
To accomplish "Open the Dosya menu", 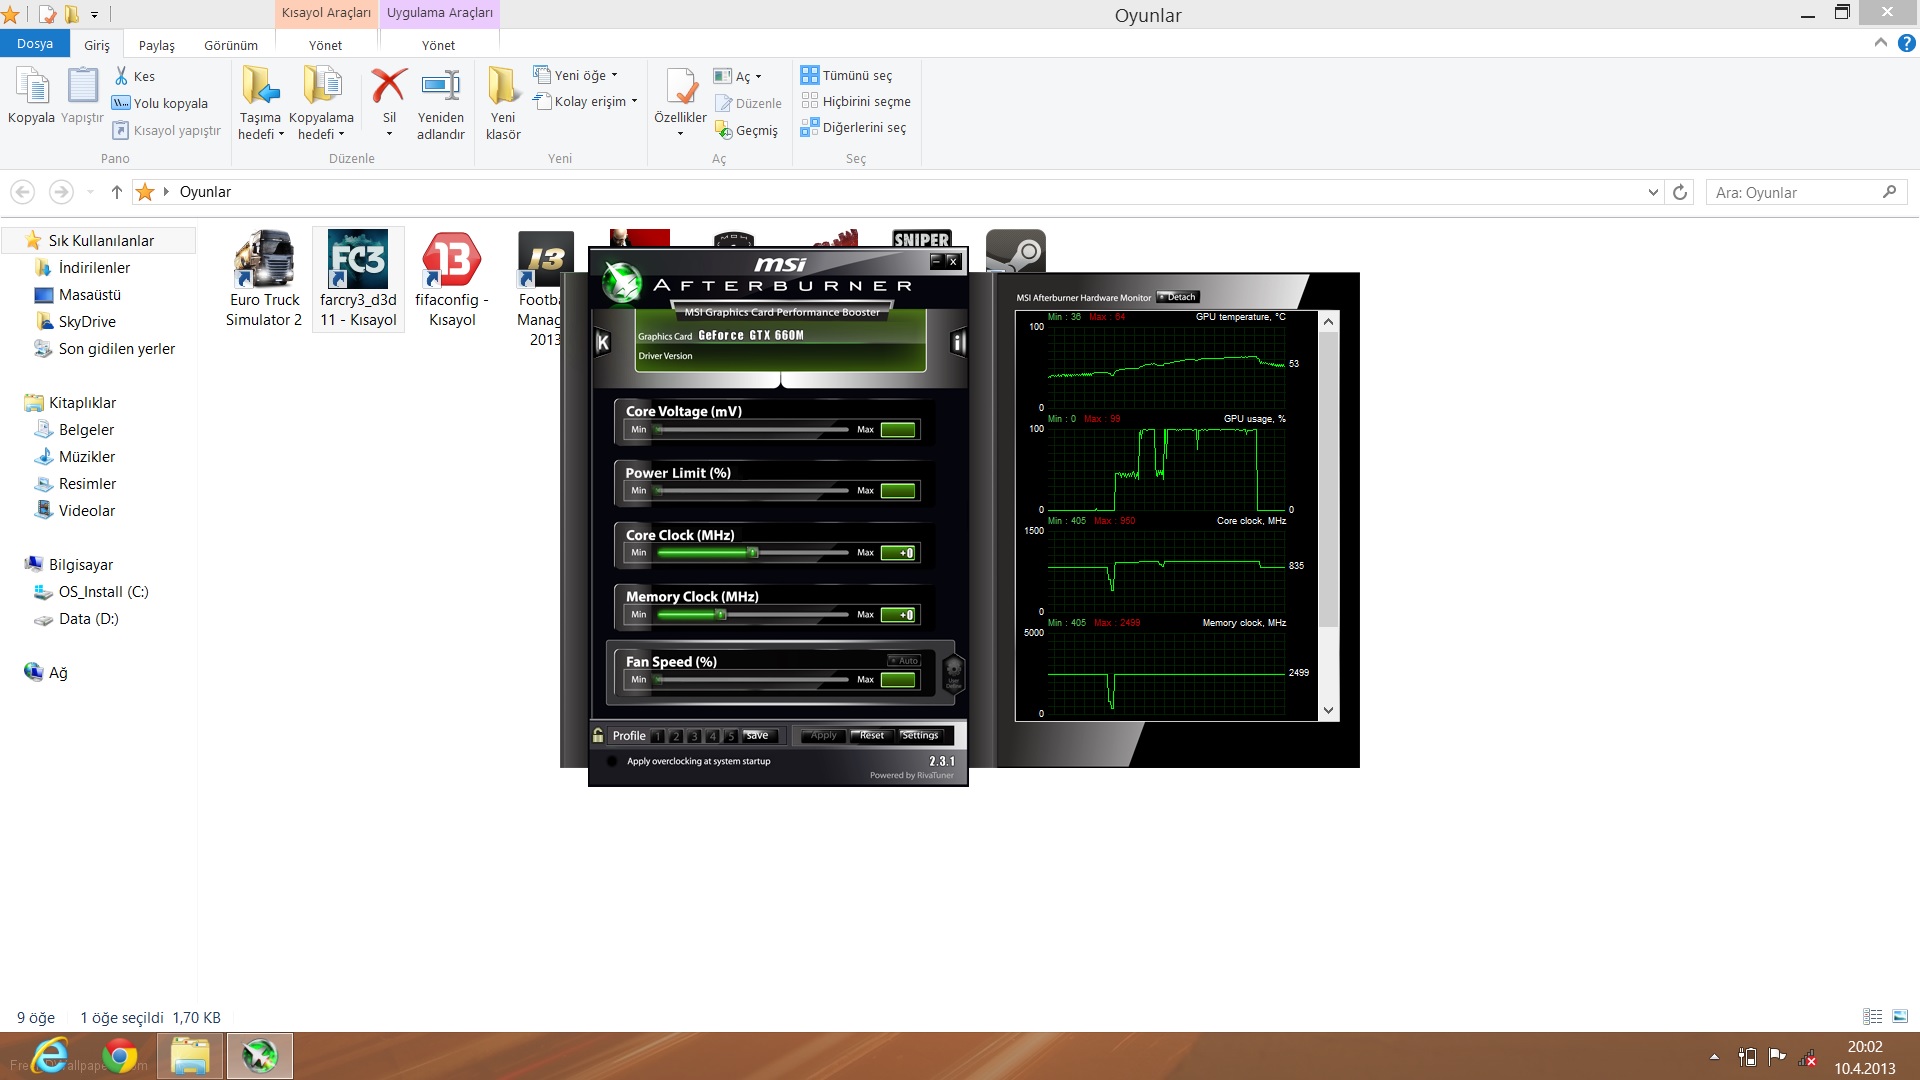I will click(34, 43).
